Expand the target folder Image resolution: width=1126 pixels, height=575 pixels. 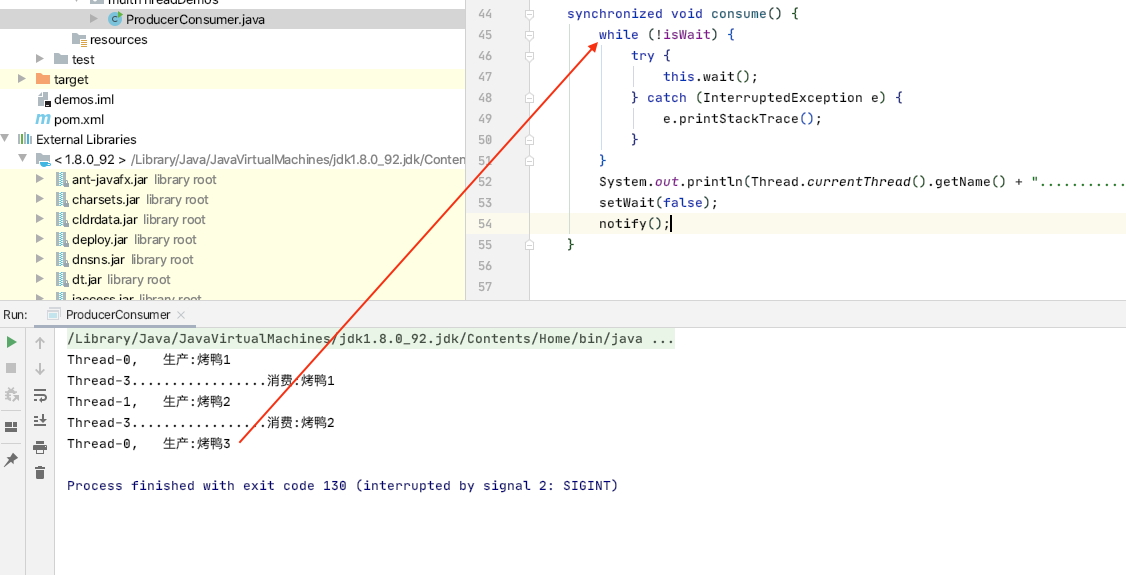click(x=22, y=79)
